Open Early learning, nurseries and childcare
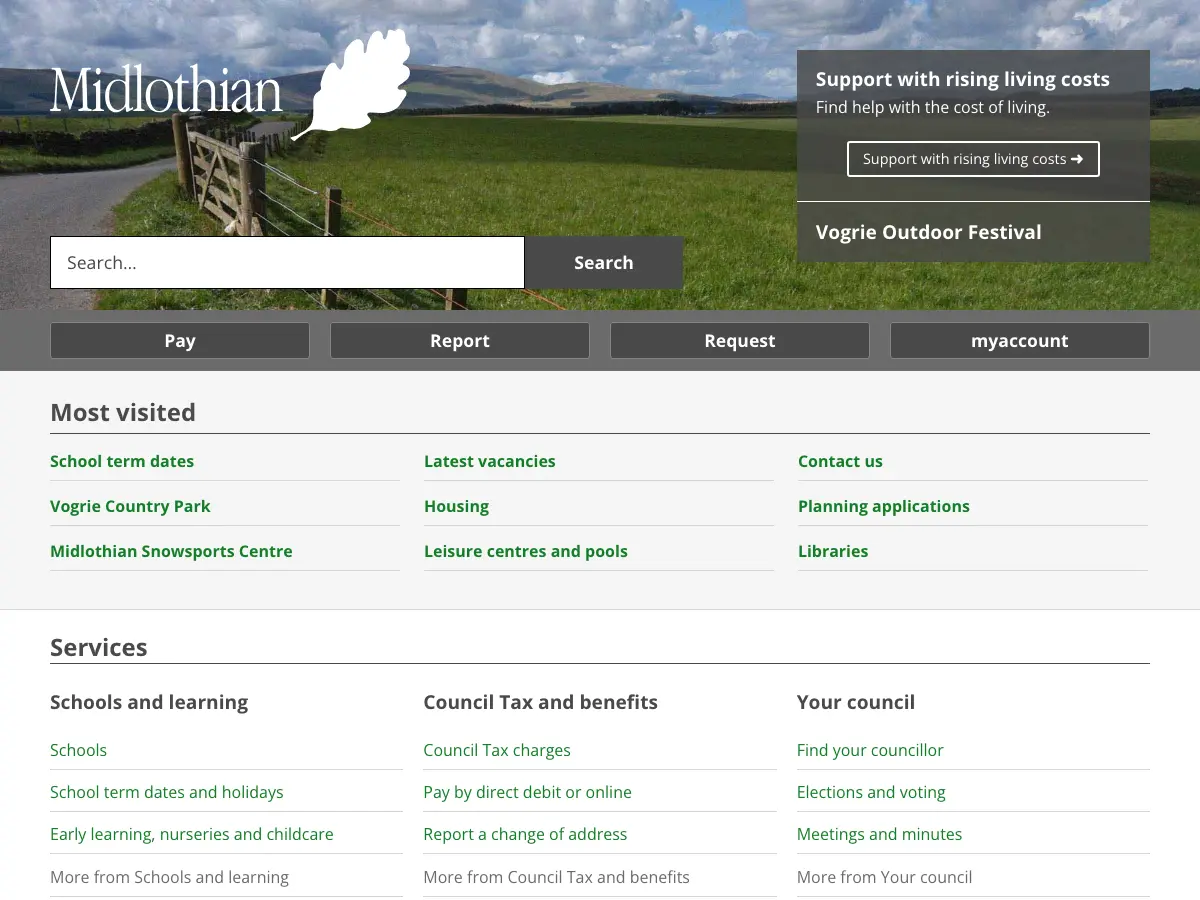Image resolution: width=1200 pixels, height=900 pixels. tap(192, 834)
